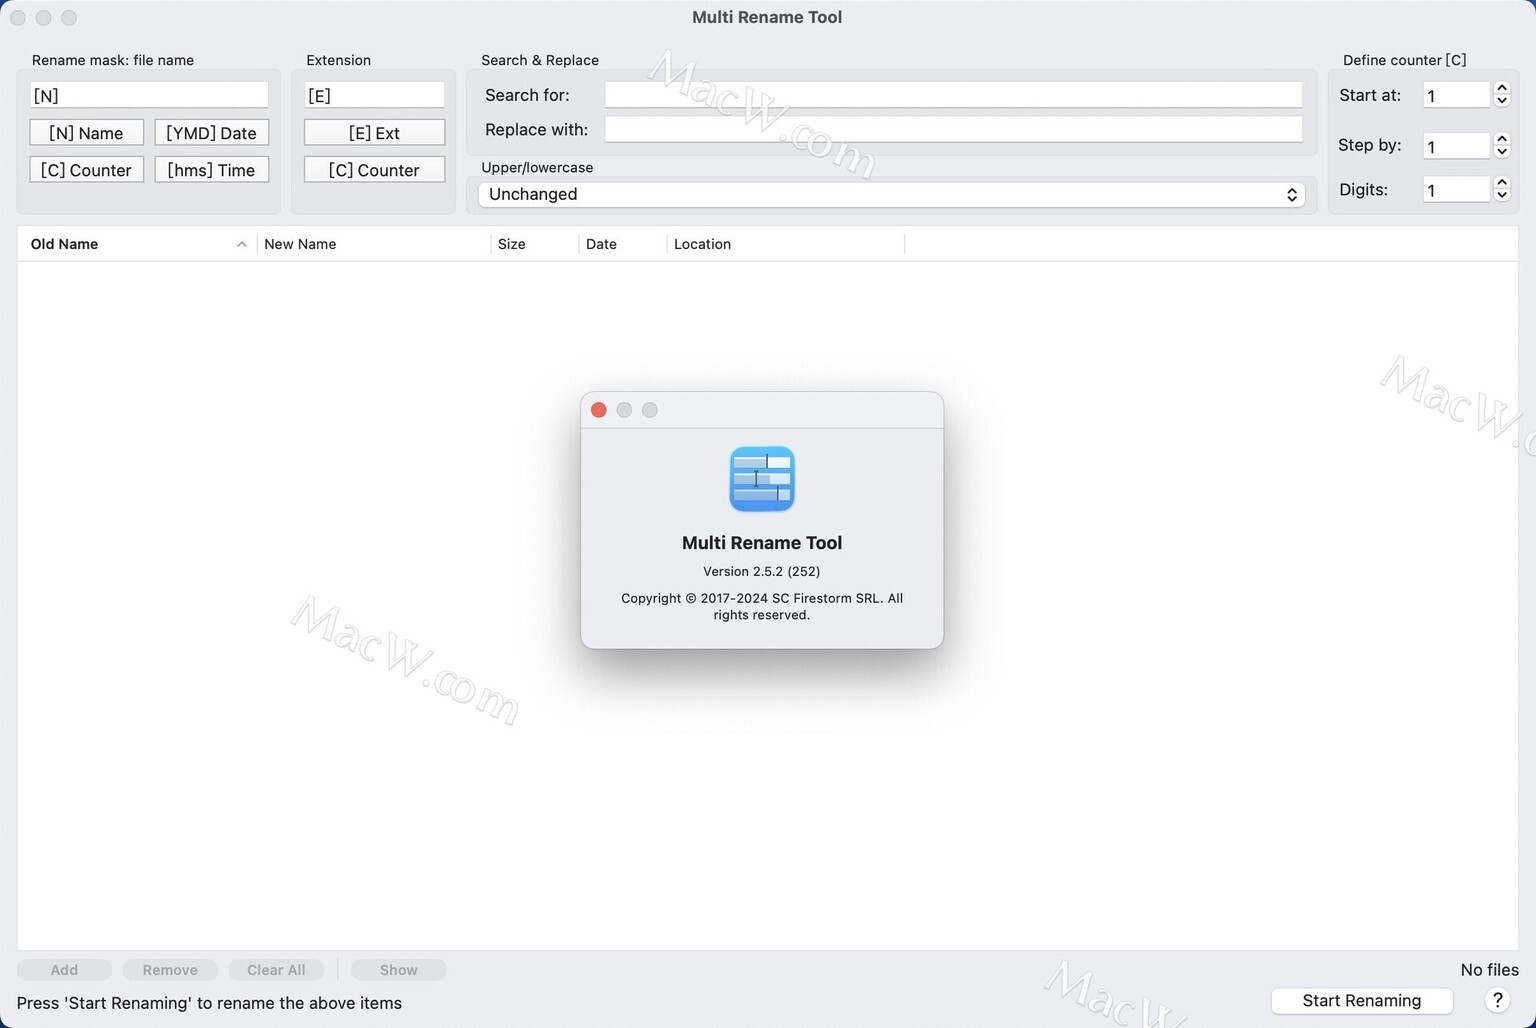Click the Press 'Start Renaming' hint text

tap(209, 1003)
